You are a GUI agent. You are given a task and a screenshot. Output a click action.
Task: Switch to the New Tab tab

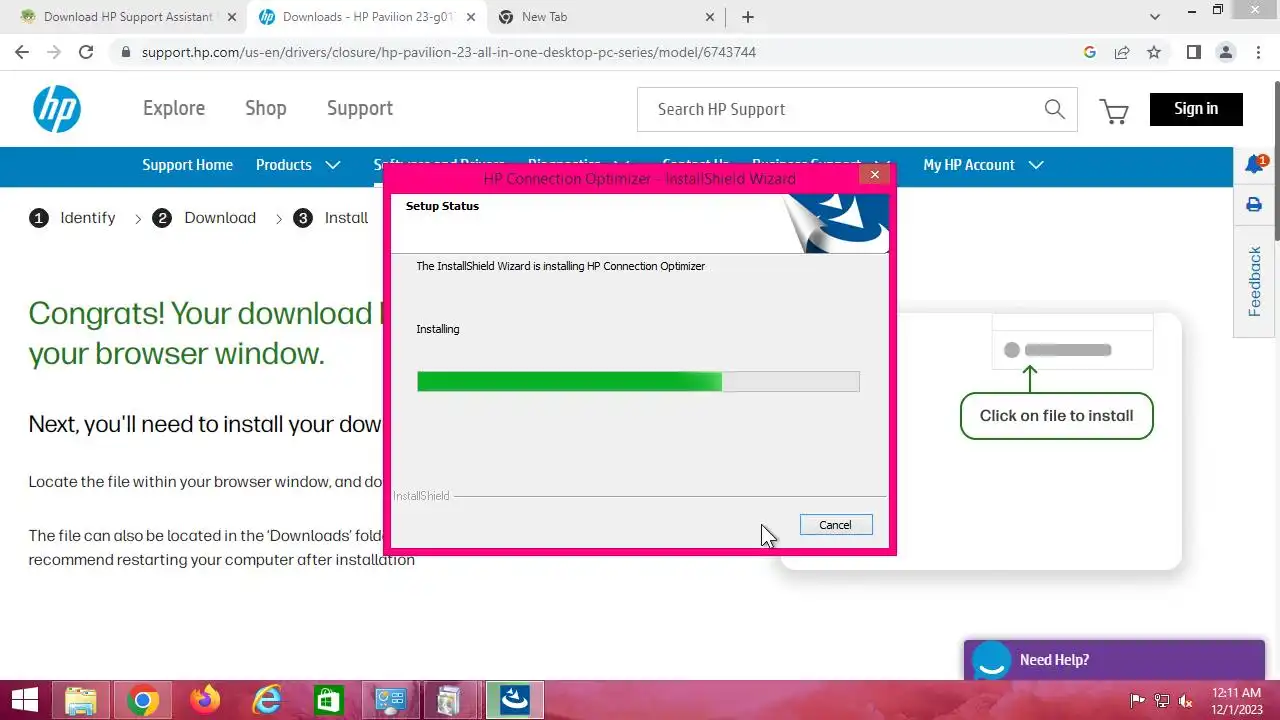click(x=606, y=17)
